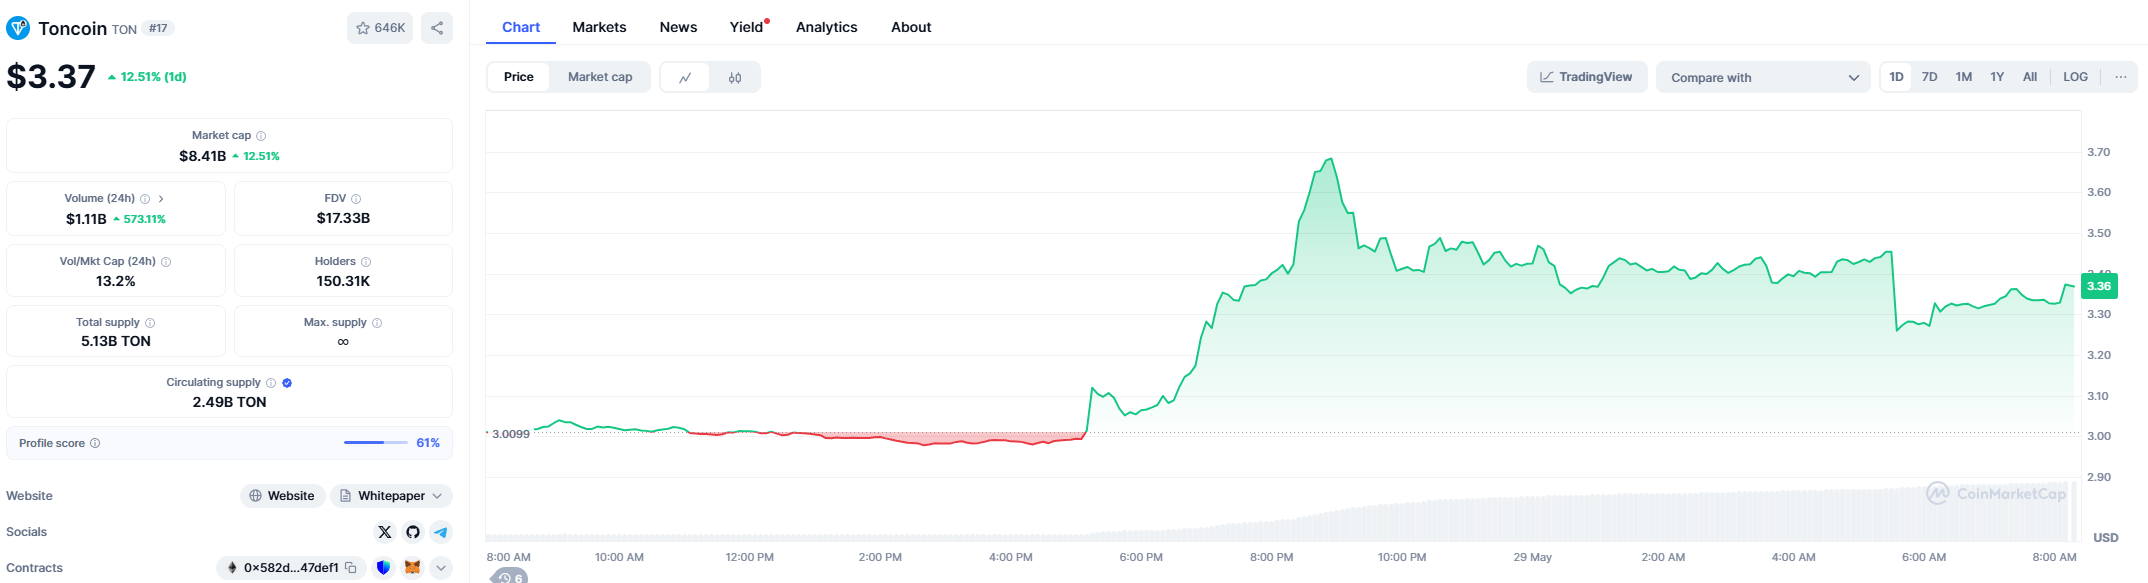Toggle LOG scale on chart
The width and height of the screenshot is (2148, 583).
click(x=2076, y=77)
